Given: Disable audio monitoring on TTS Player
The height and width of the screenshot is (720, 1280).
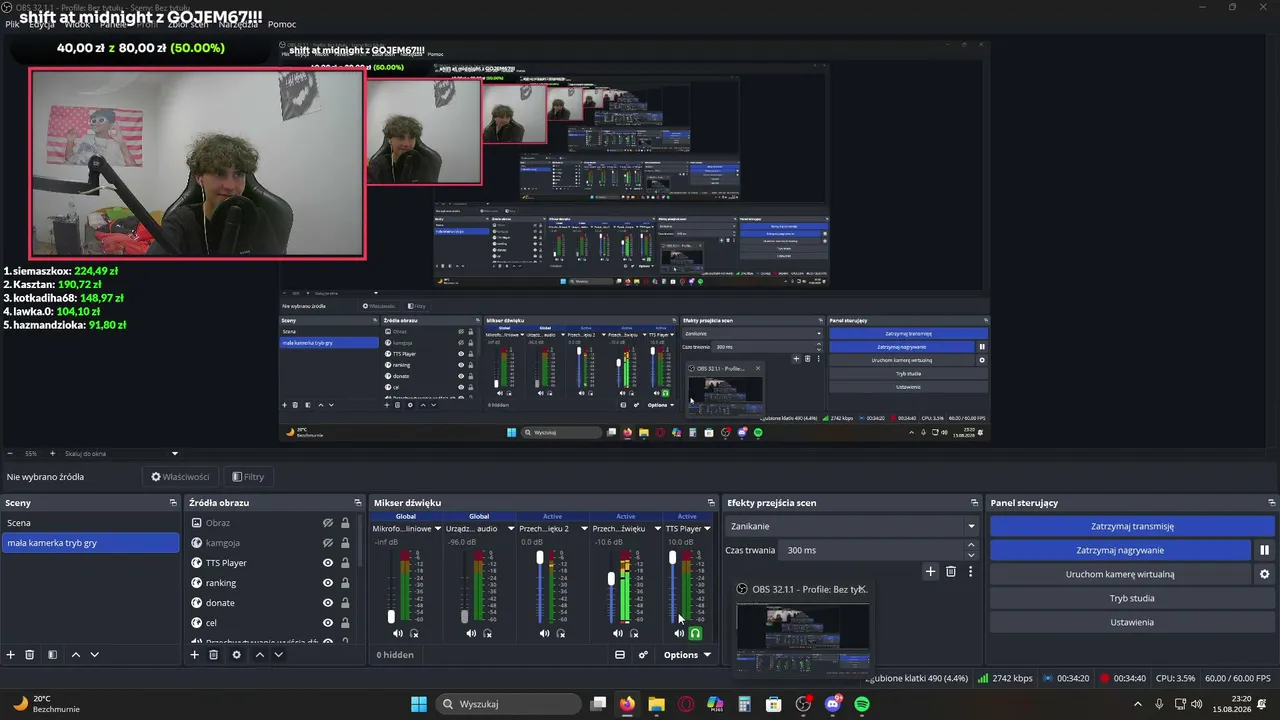Looking at the screenshot, I should click(x=696, y=633).
